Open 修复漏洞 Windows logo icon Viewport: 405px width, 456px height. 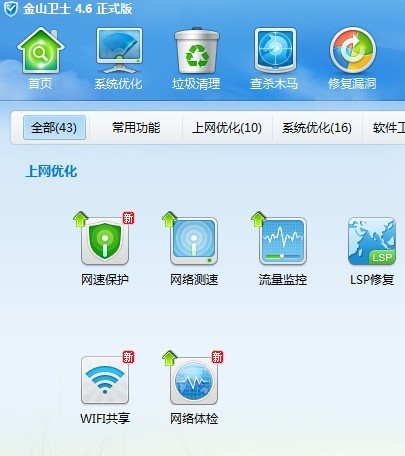tap(353, 50)
